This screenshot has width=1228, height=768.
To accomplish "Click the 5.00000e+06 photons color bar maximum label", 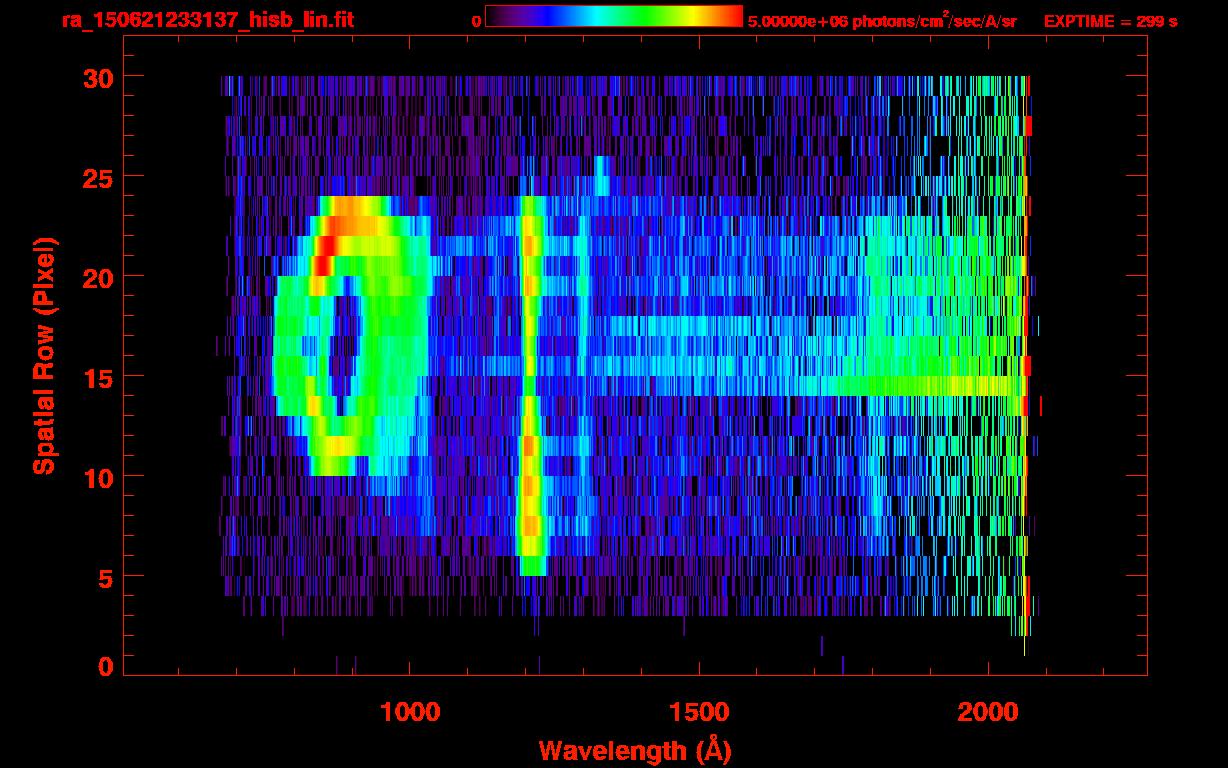I will tap(881, 21).
